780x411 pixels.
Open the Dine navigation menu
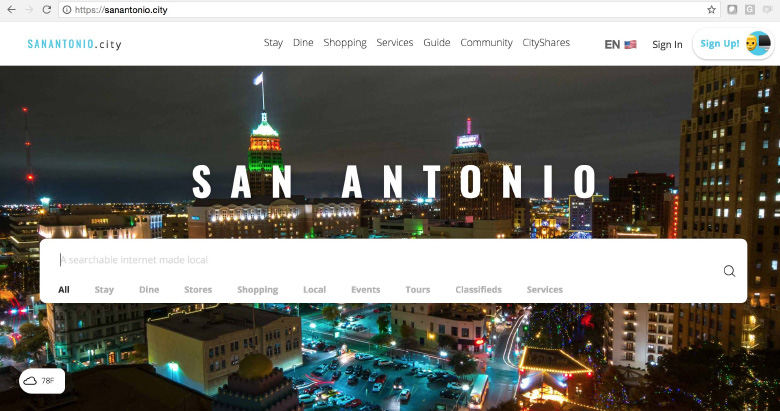click(x=303, y=43)
